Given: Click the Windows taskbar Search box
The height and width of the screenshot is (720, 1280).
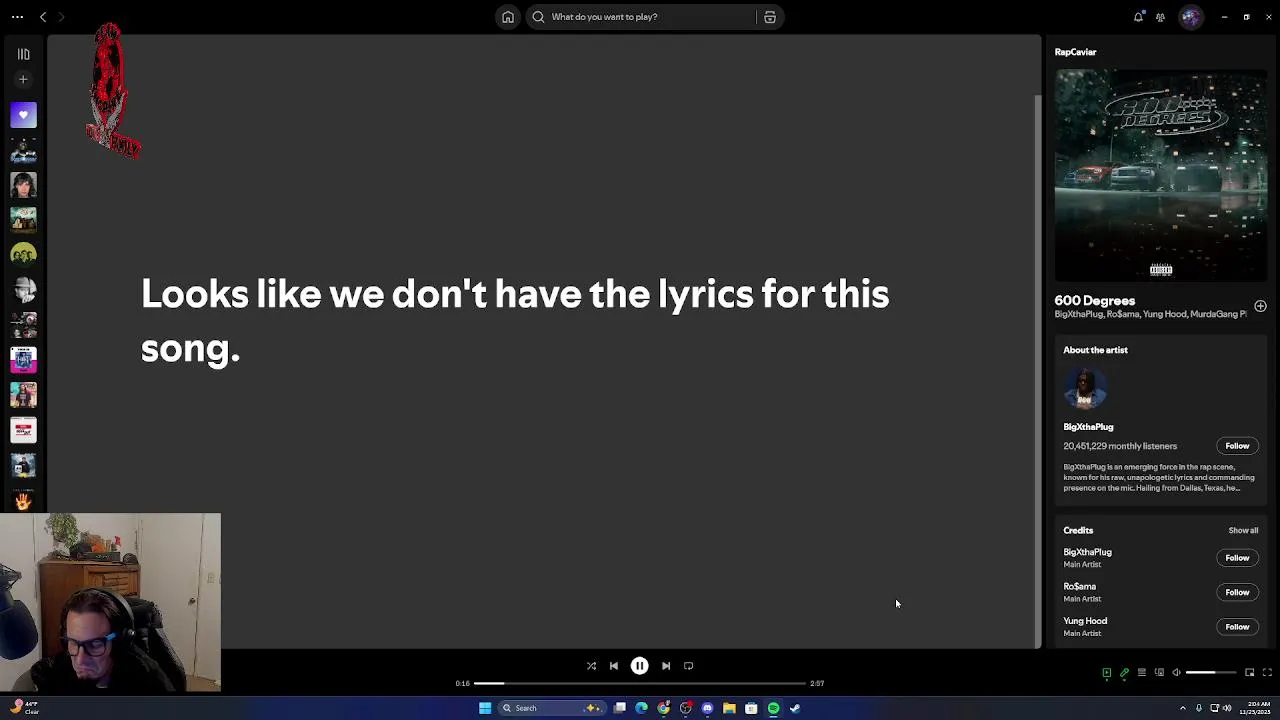Looking at the screenshot, I should (x=552, y=708).
